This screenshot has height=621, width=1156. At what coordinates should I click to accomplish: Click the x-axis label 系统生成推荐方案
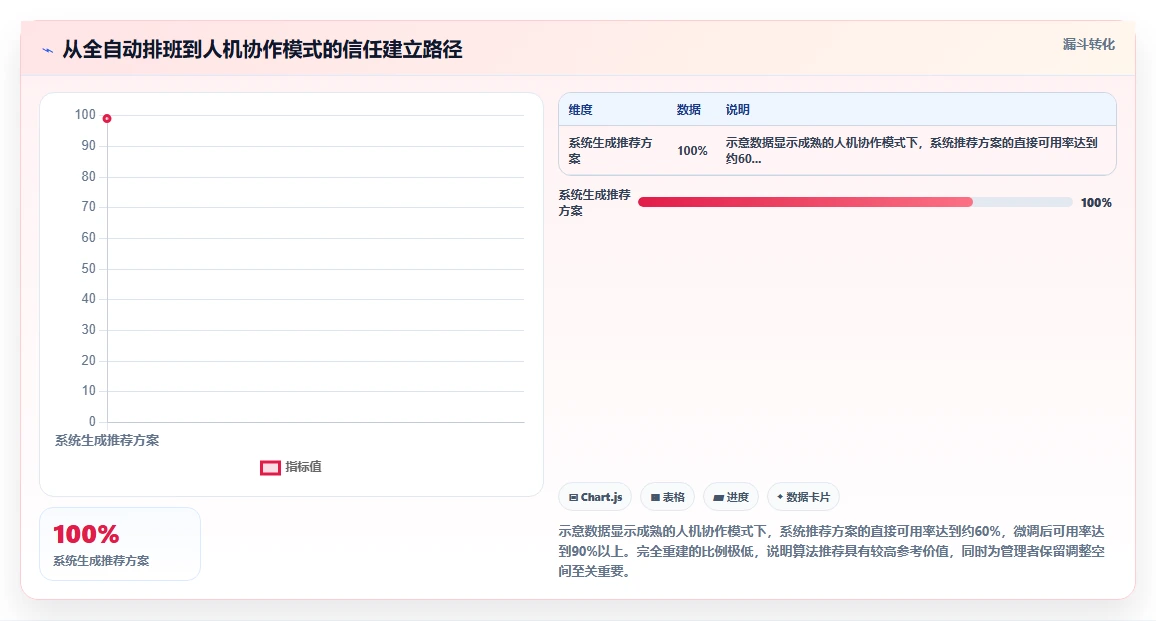(107, 440)
